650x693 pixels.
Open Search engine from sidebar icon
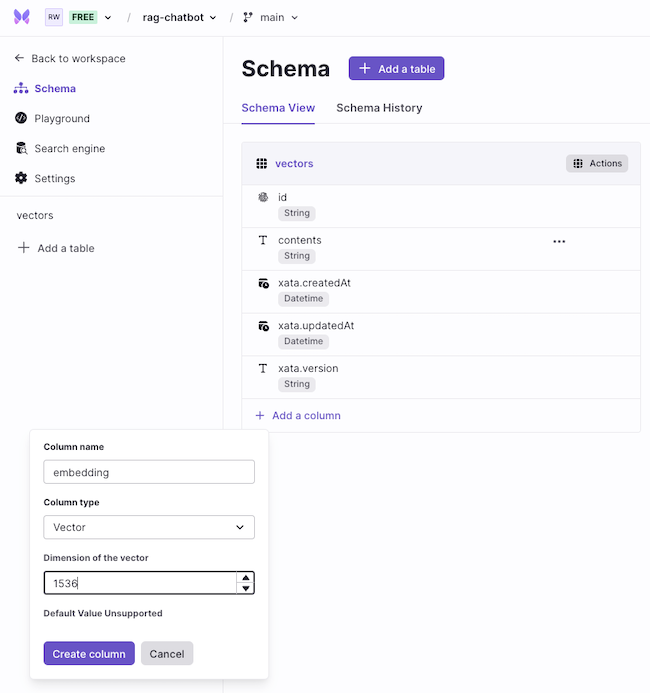point(21,148)
